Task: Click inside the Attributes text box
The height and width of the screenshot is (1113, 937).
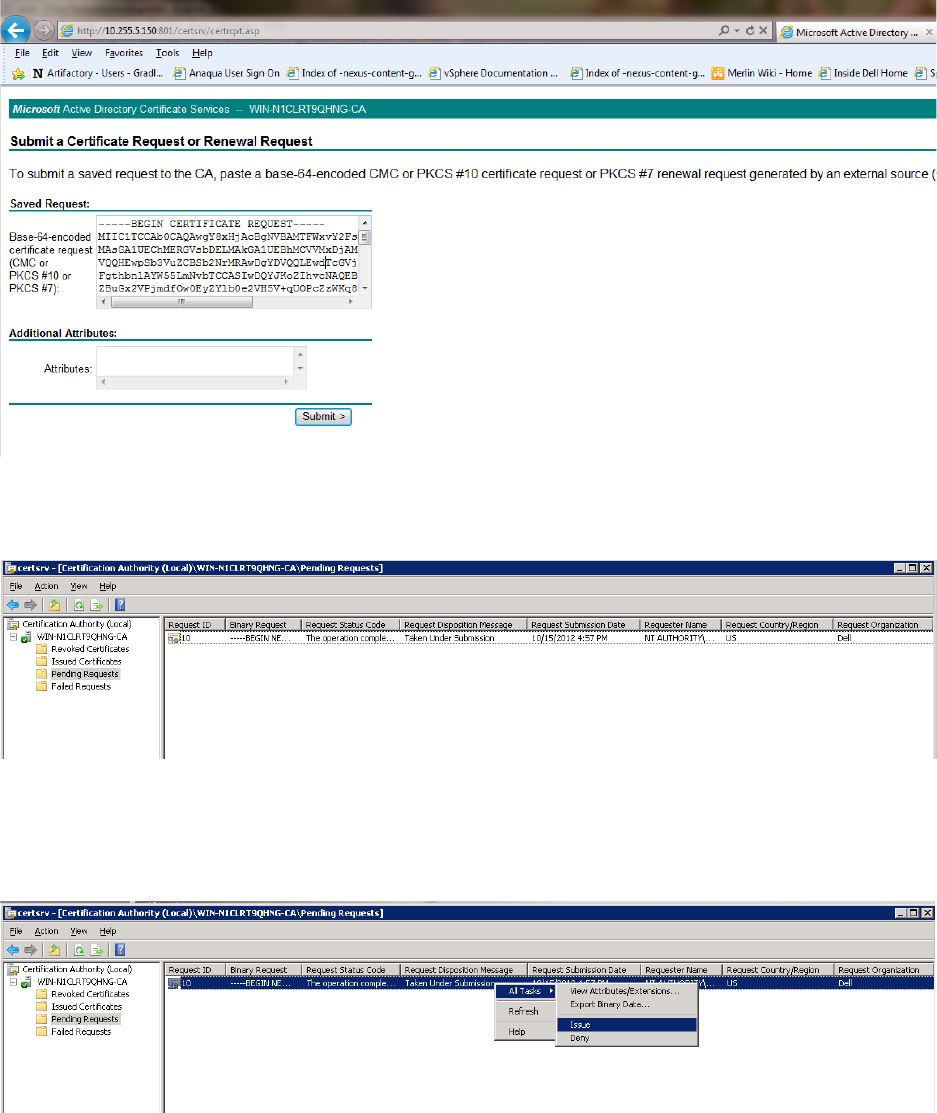Action: (x=195, y=361)
